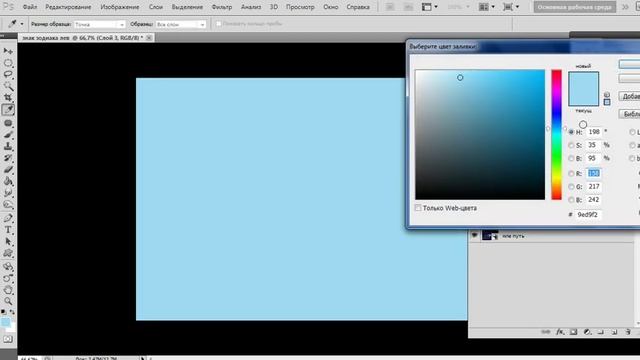Screen dimensions: 640x360
Task: Select the Elliptical Marquee tool
Action: (x=8, y=63)
